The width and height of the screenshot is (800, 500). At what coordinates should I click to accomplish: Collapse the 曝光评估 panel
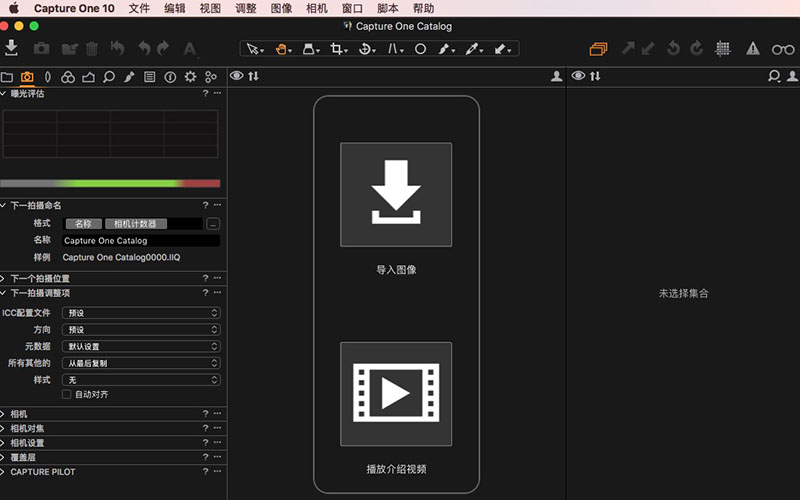click(3, 93)
